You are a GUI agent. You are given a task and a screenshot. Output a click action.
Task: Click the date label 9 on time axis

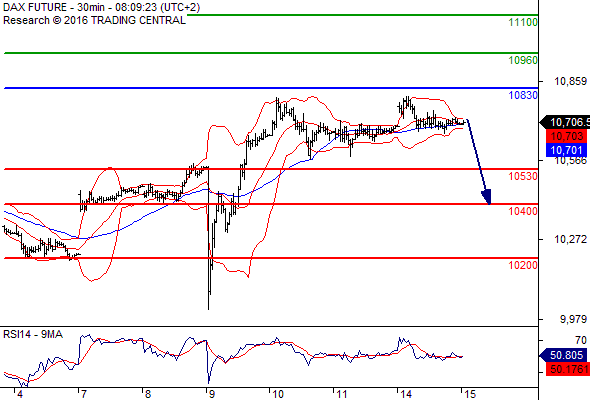coord(211,394)
